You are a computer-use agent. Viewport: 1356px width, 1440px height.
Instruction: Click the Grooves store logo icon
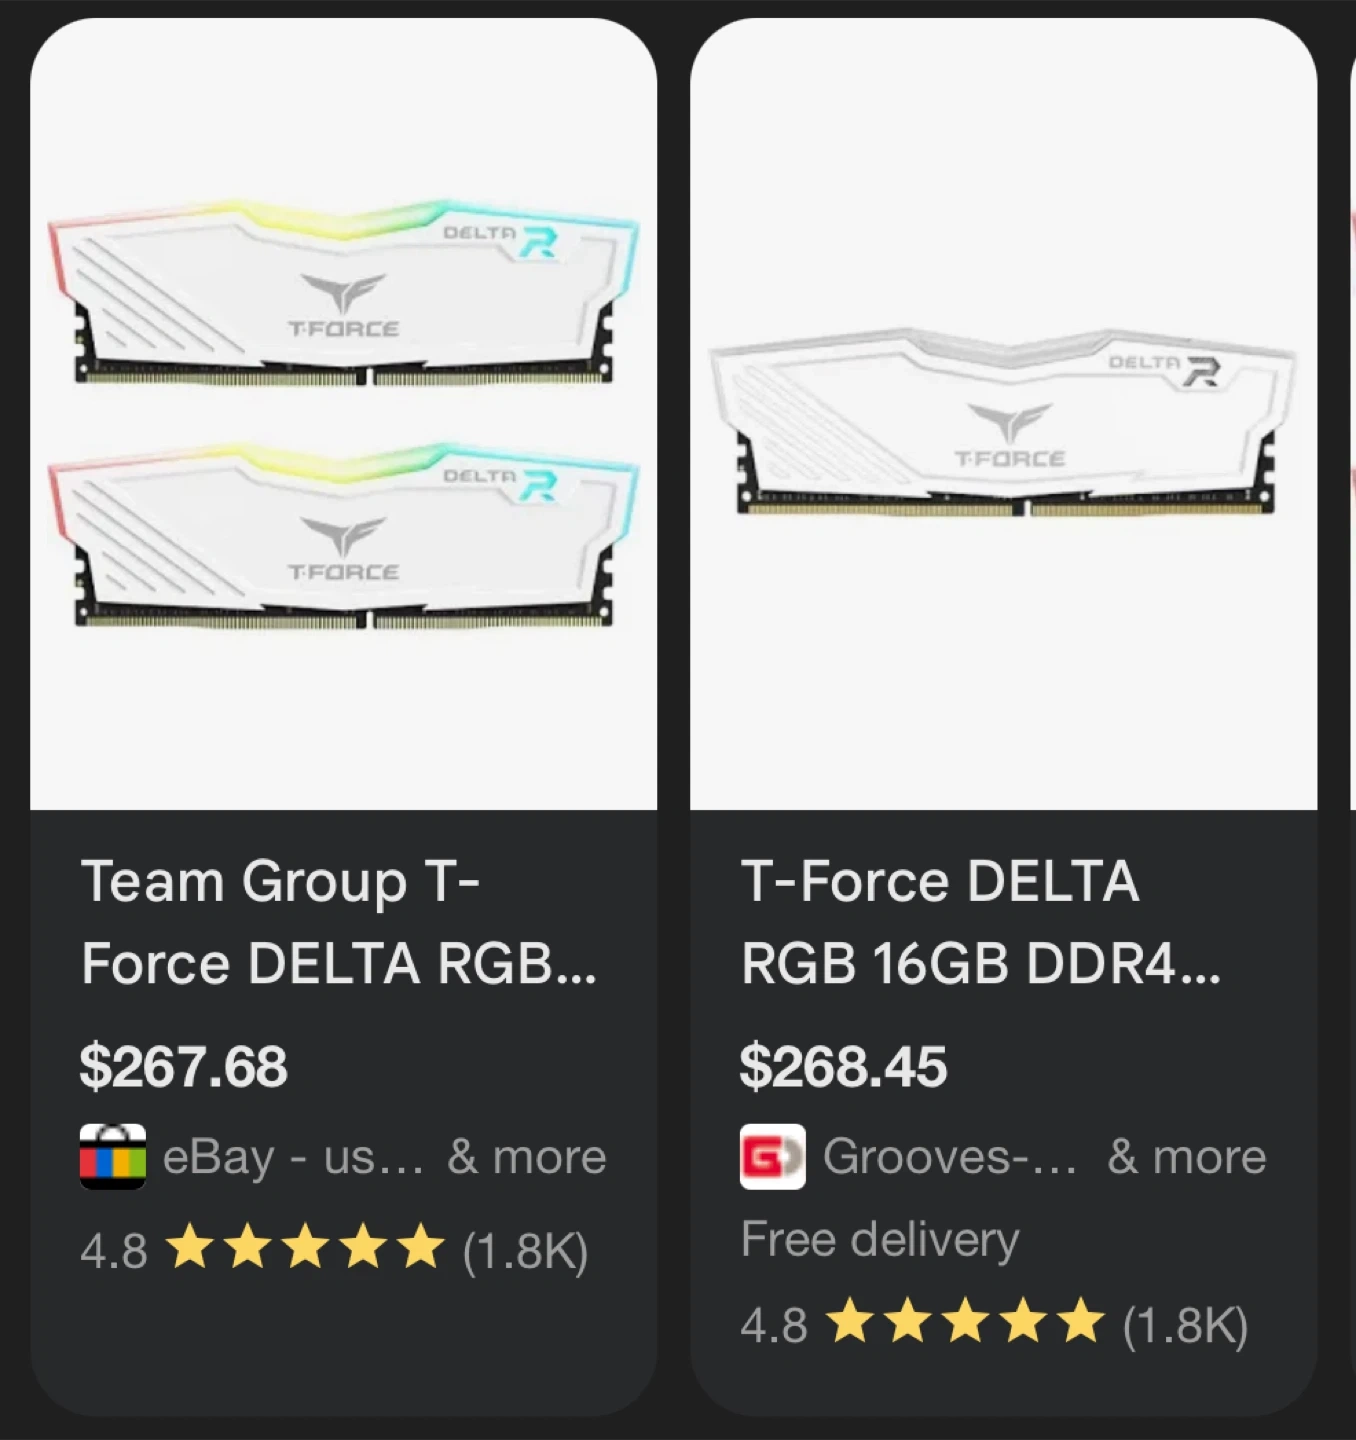coord(772,1157)
